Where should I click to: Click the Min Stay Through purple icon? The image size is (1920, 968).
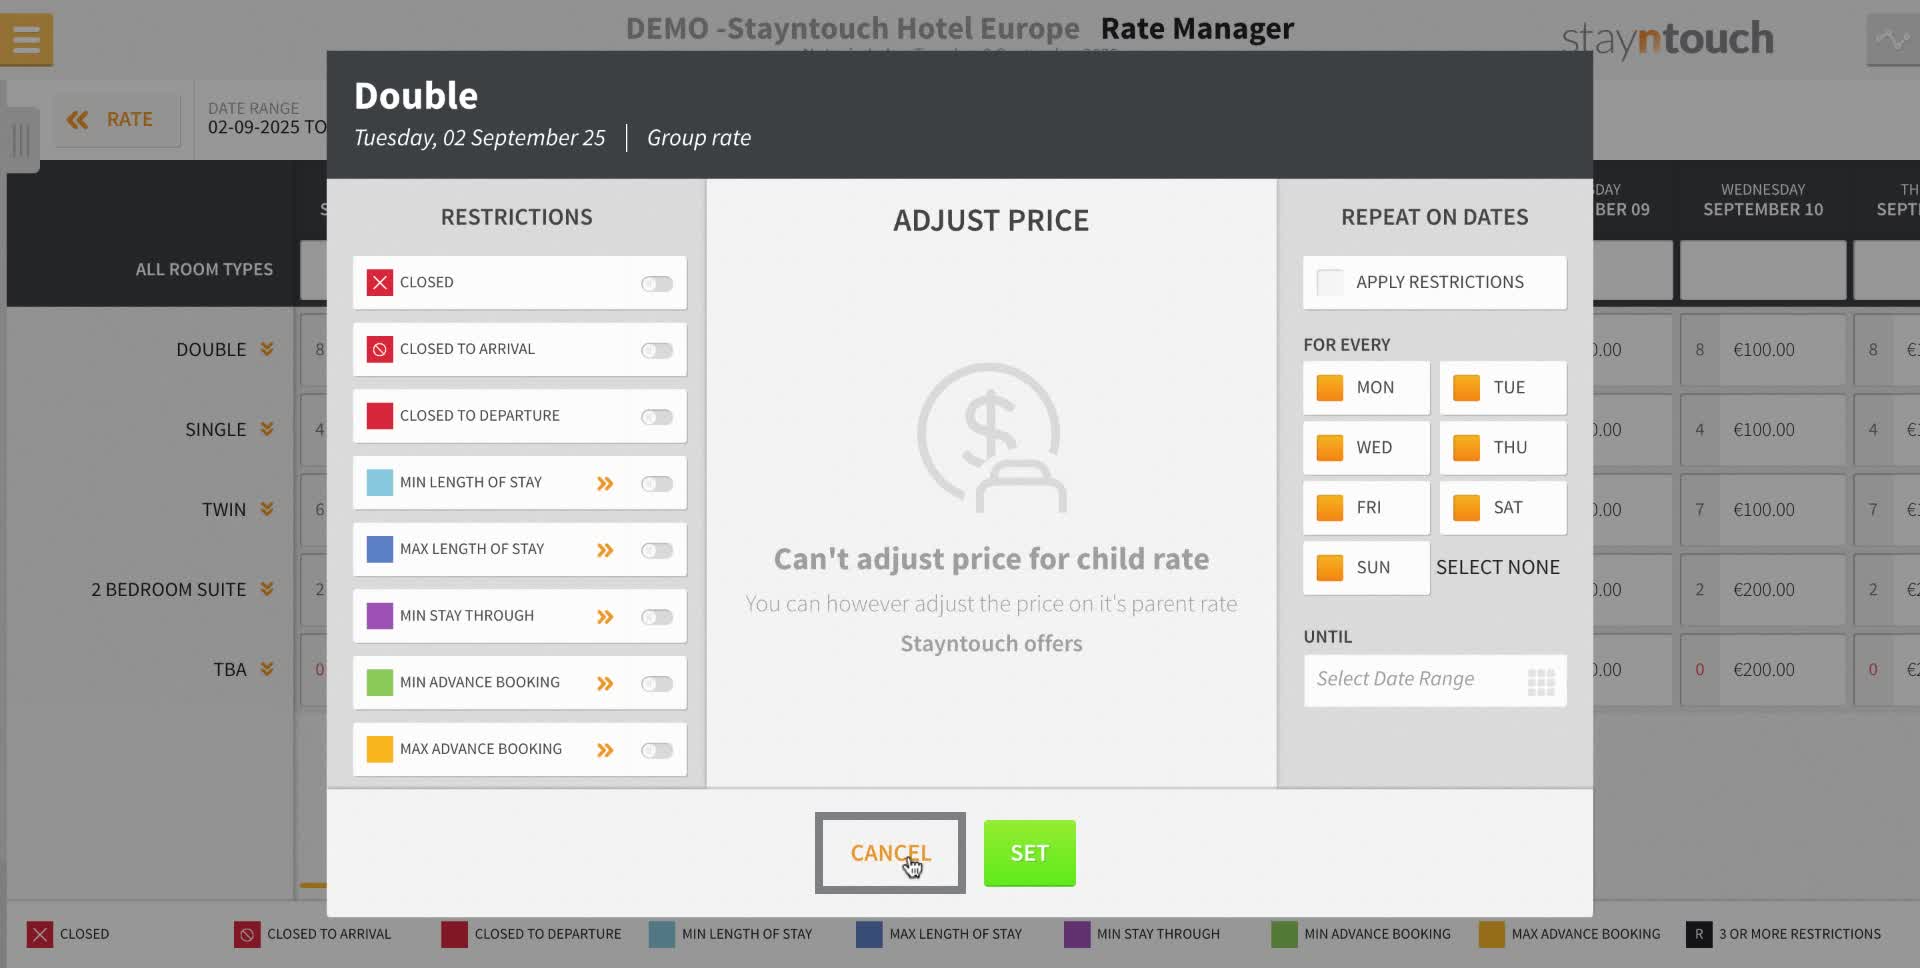pyautogui.click(x=379, y=616)
